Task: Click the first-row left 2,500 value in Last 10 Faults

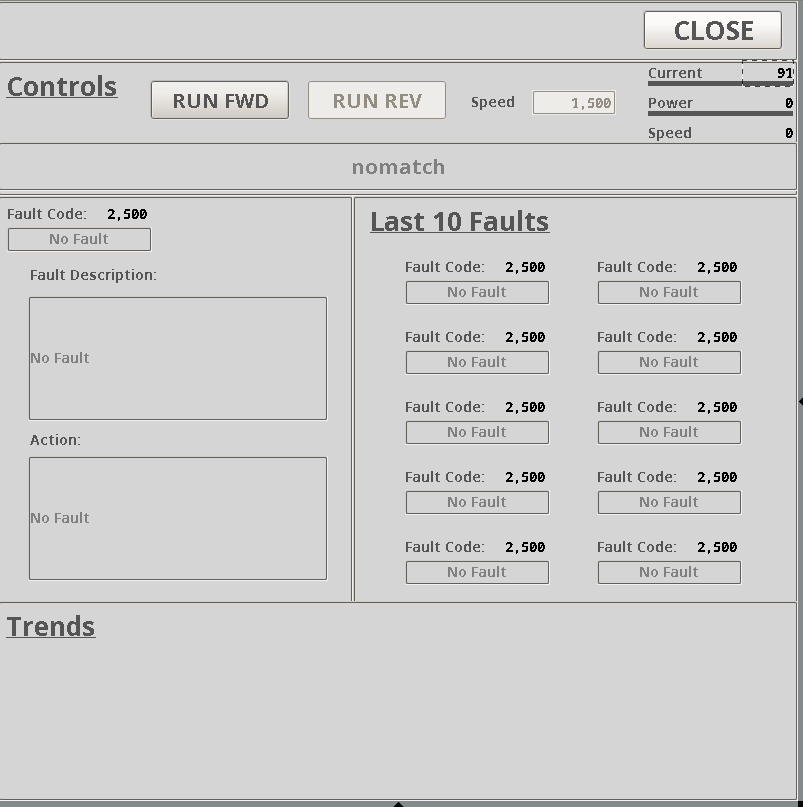Action: (525, 267)
